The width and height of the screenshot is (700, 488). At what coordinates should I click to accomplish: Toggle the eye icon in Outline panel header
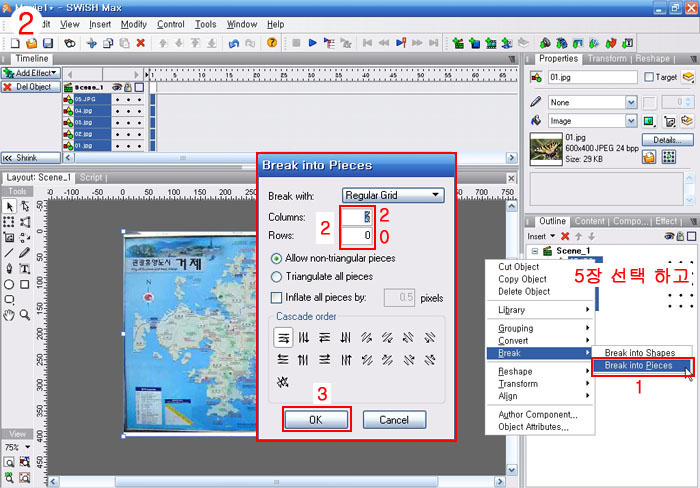pos(669,236)
